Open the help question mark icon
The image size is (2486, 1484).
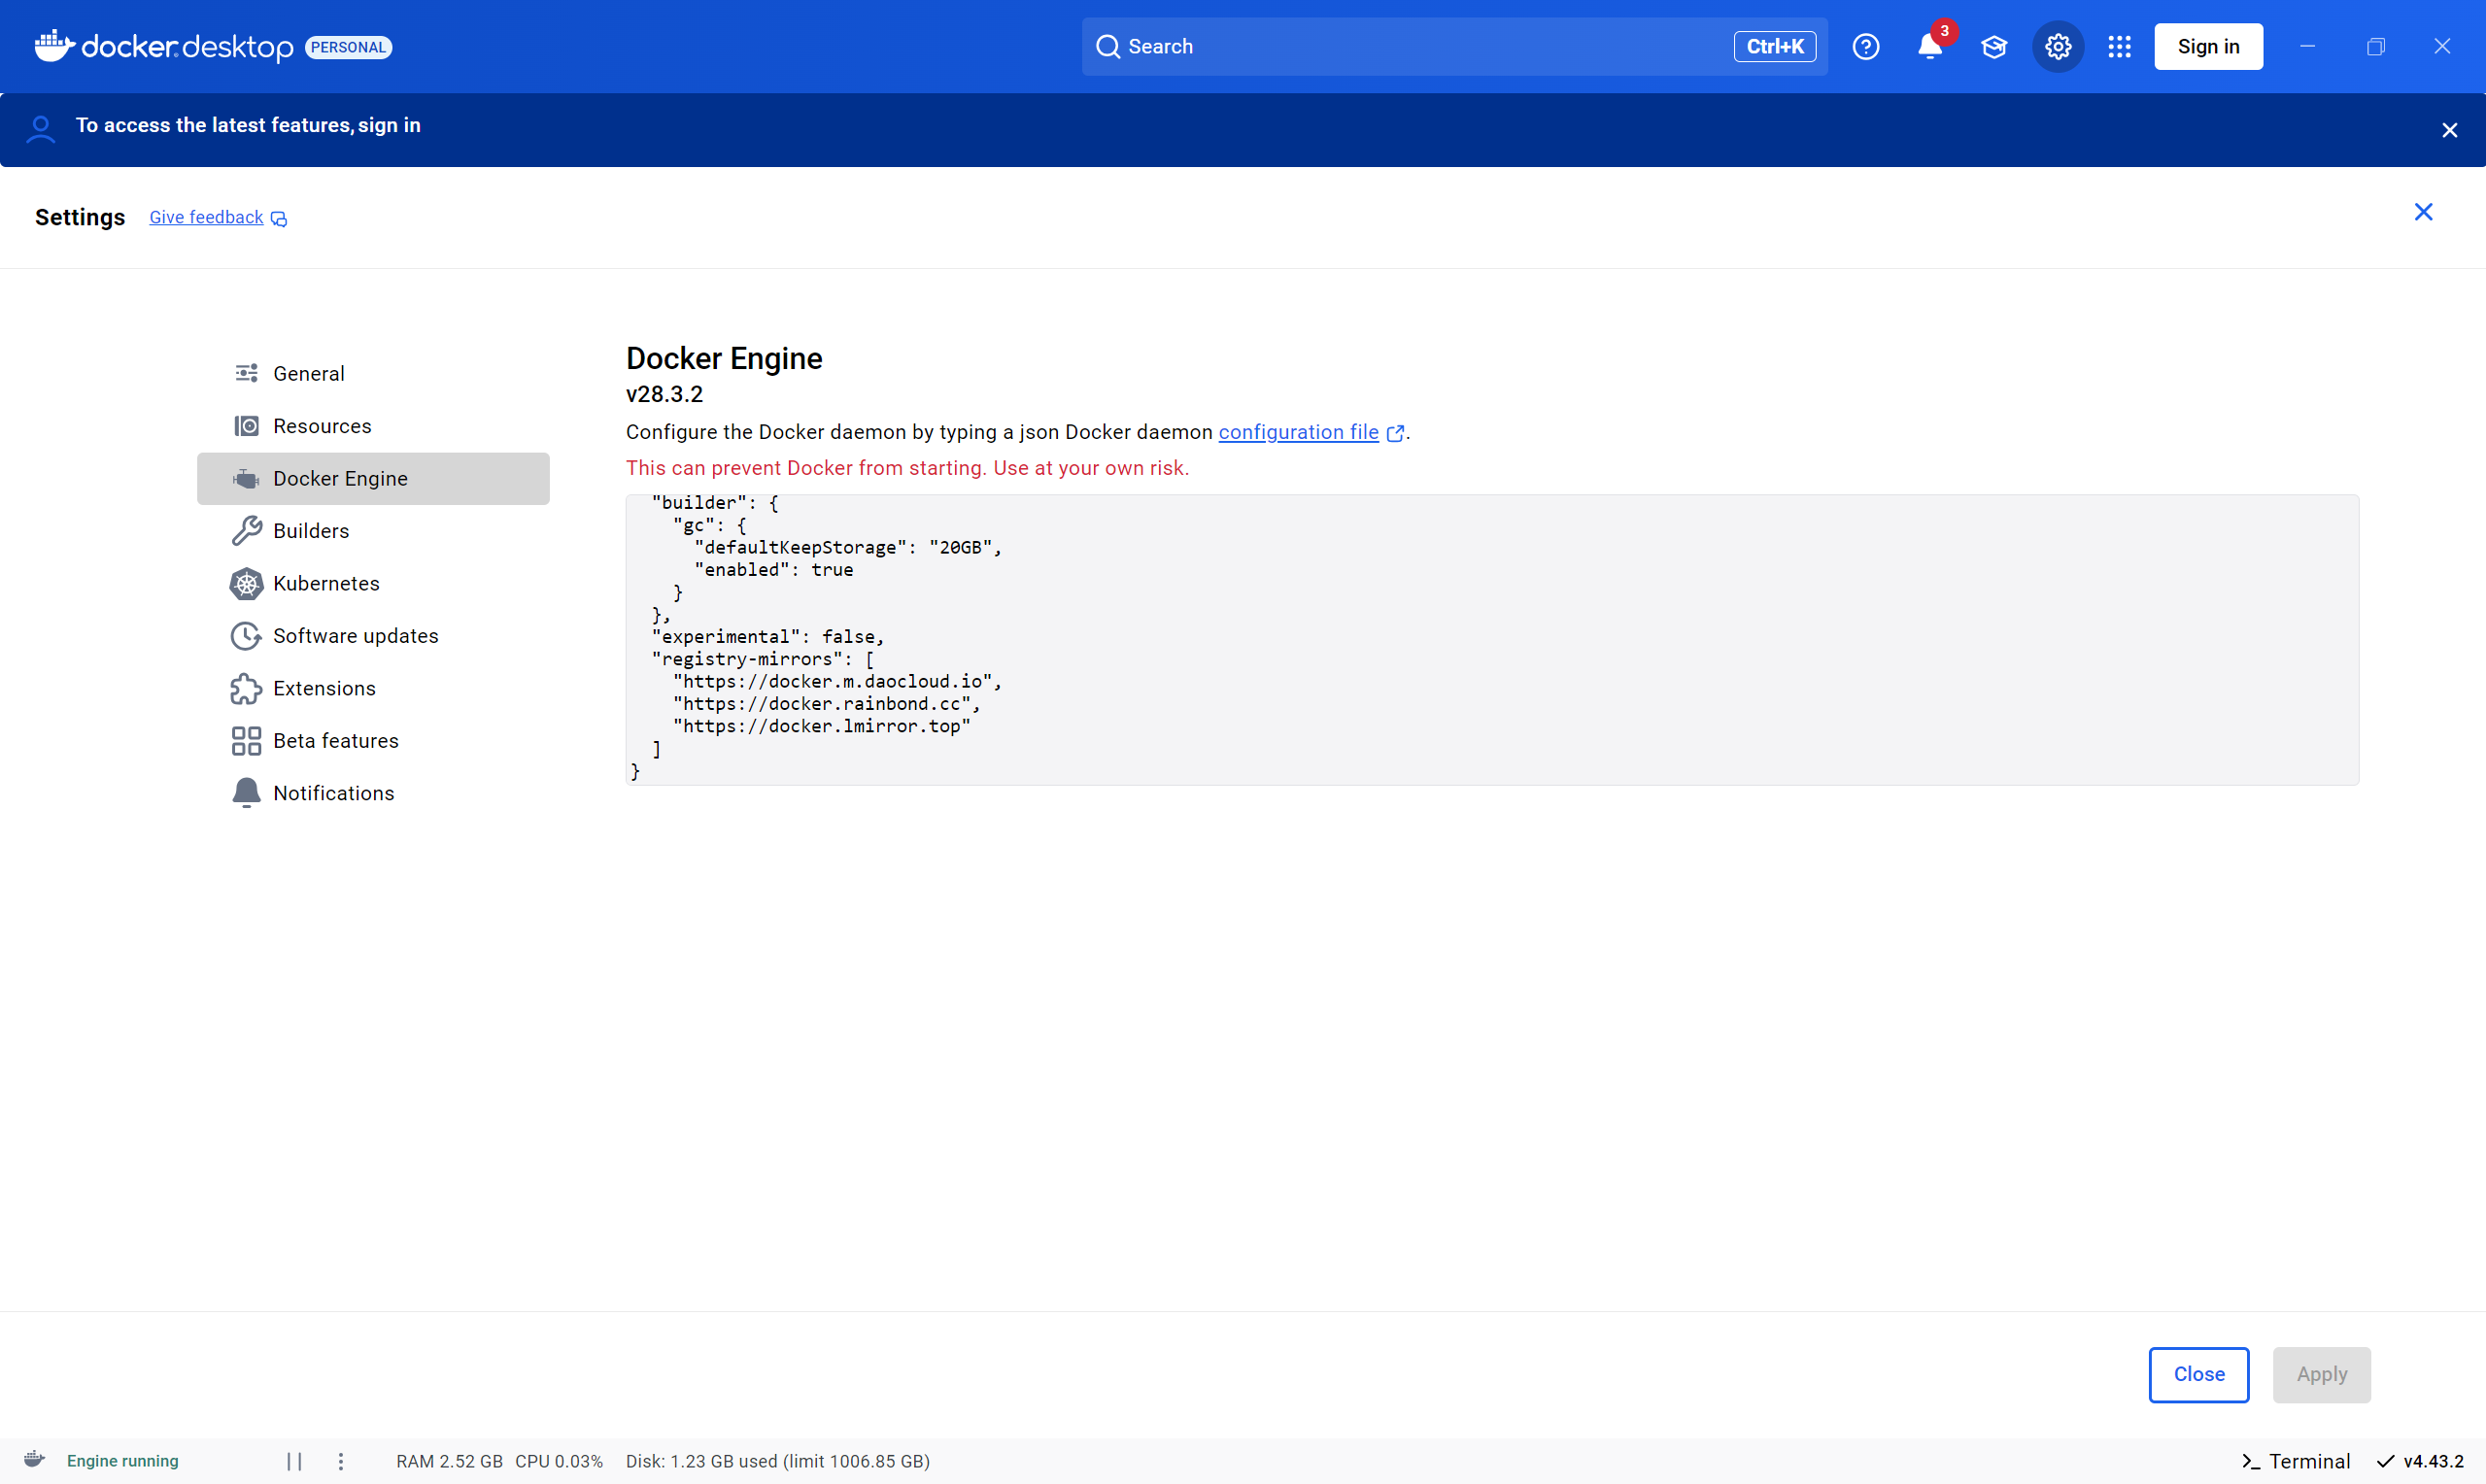coord(1865,47)
